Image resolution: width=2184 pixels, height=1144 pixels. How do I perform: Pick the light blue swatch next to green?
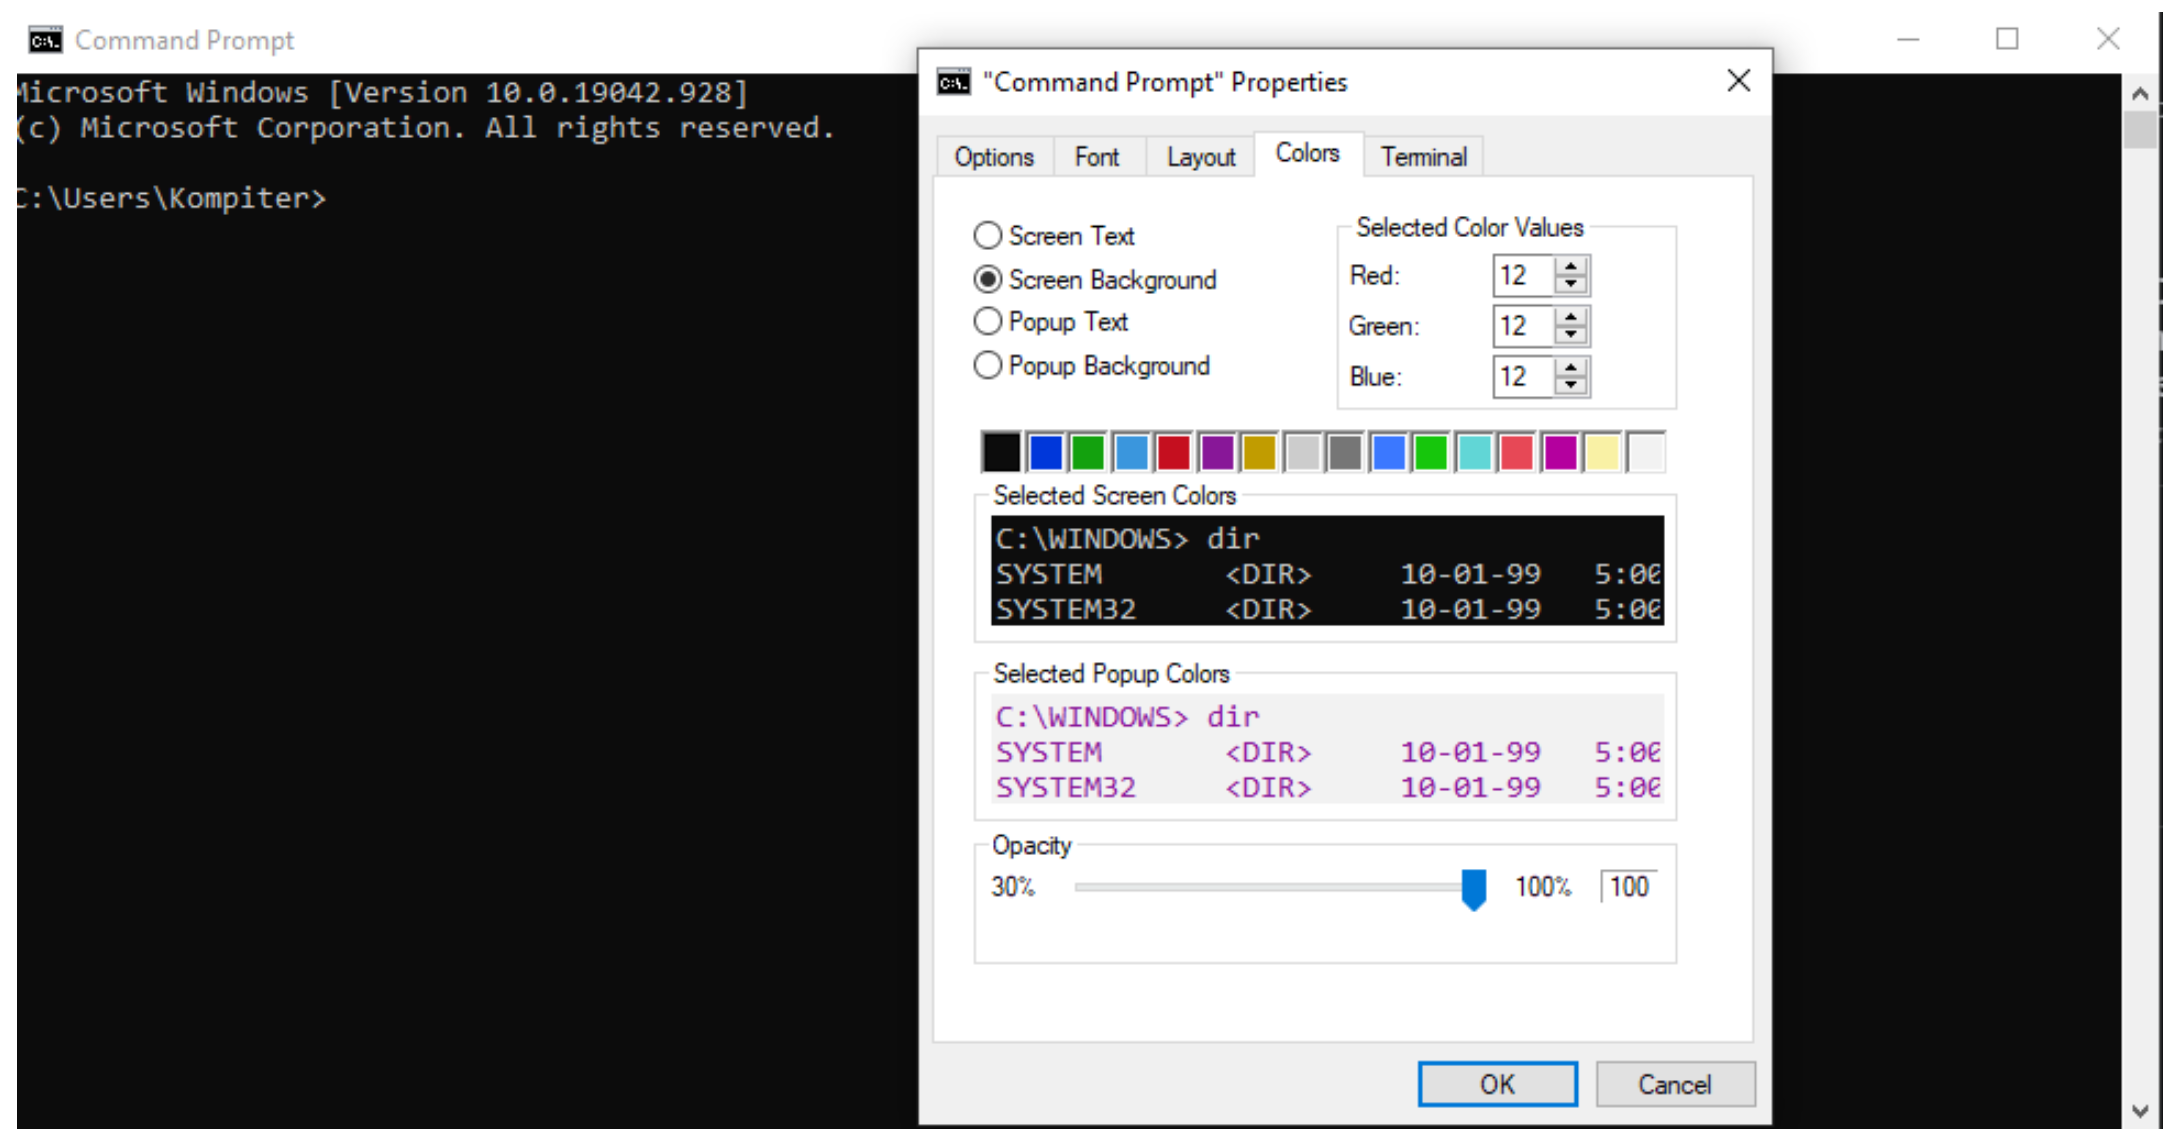click(1131, 453)
